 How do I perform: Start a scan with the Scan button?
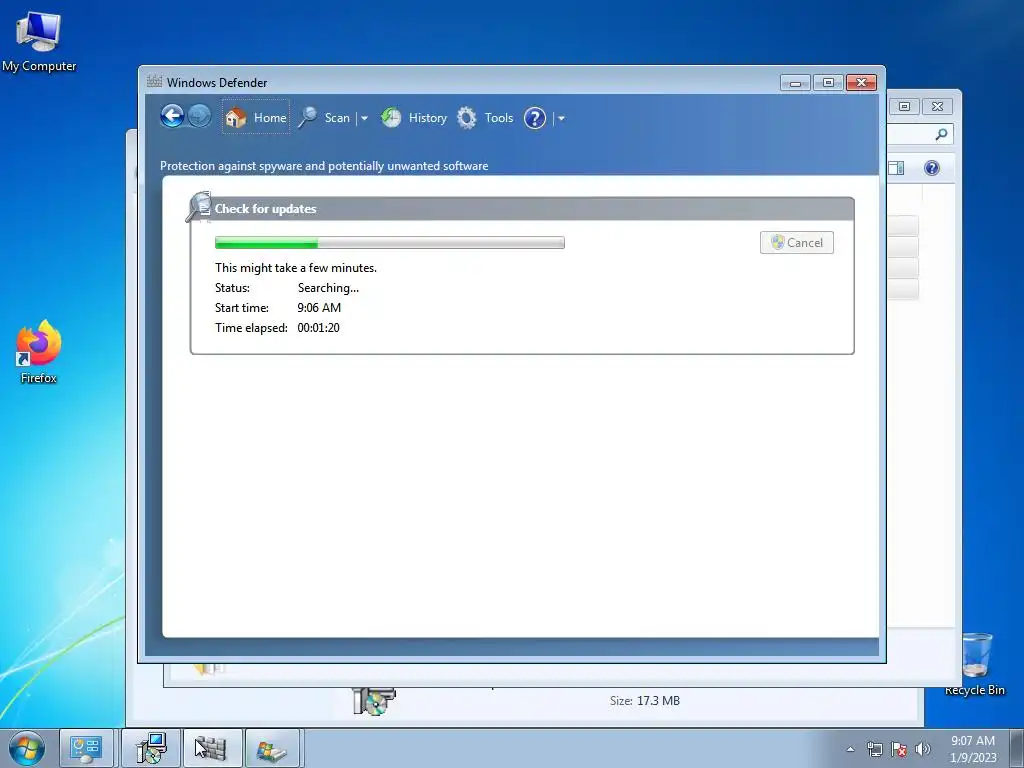[325, 118]
